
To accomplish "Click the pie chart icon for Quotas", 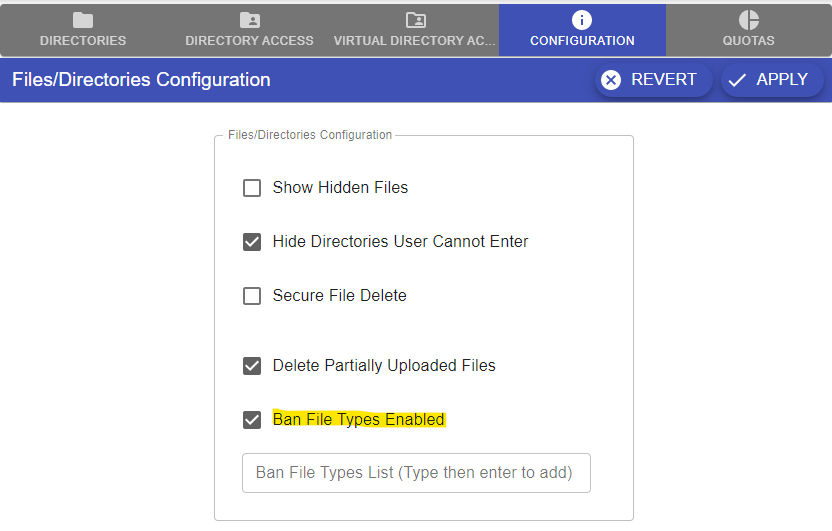I will point(749,20).
